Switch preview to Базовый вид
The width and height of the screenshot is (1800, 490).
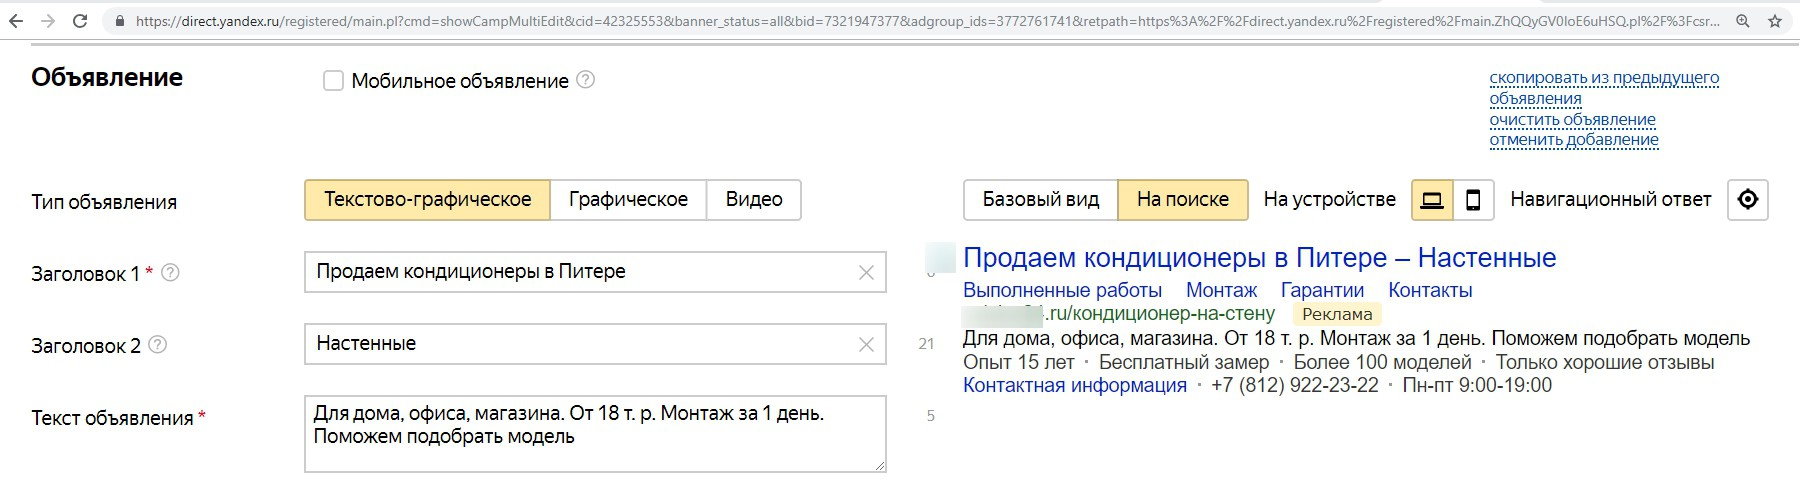1040,200
